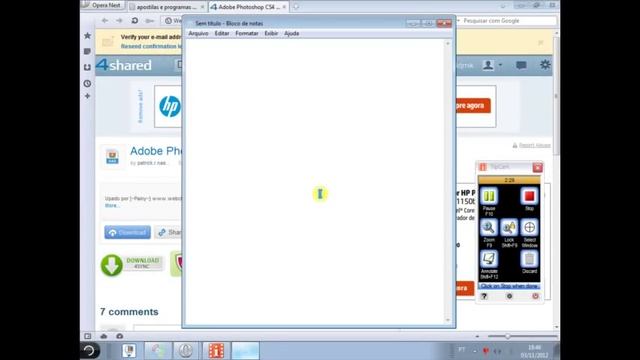Open the Opera Next menu button

point(102,5)
